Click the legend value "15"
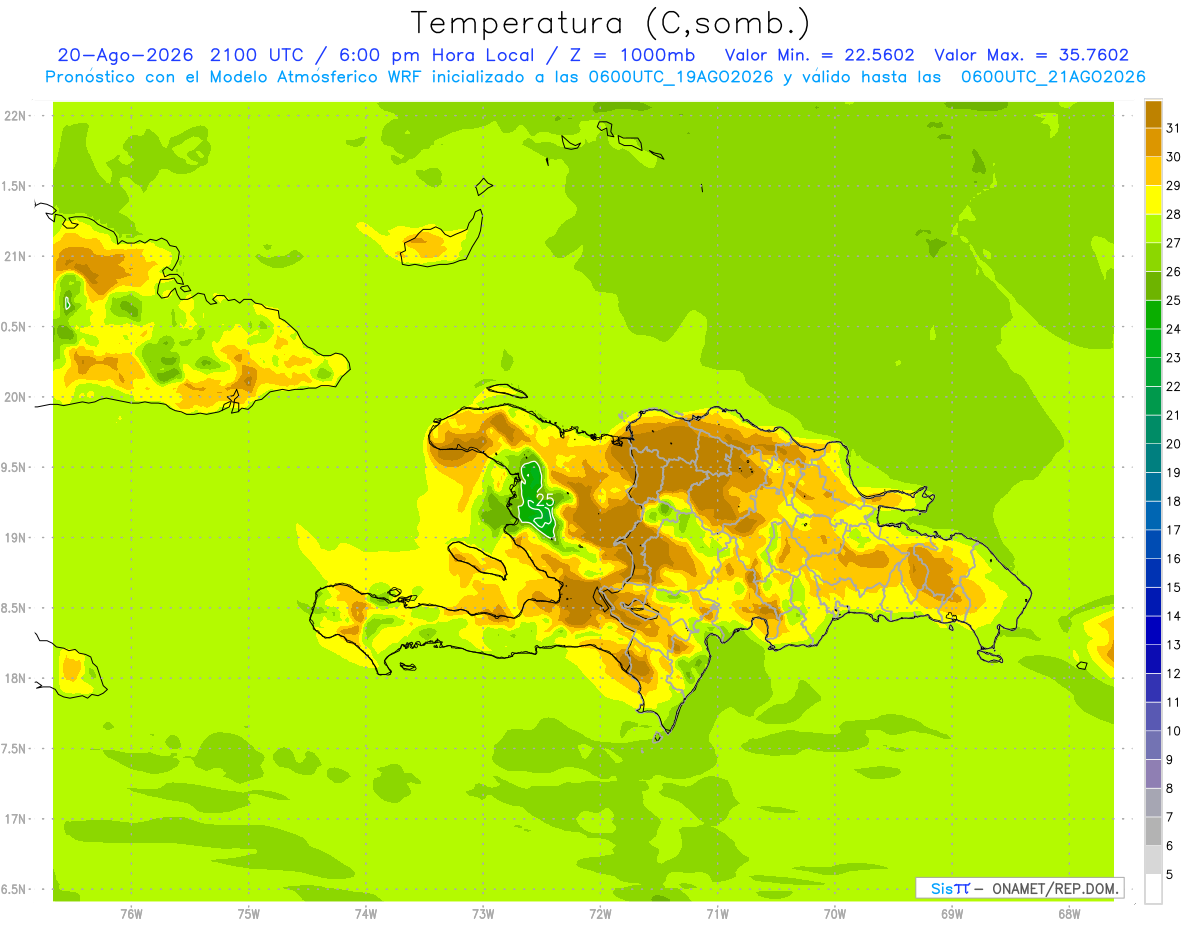Image resolution: width=1200 pixels, height=927 pixels. point(1174,587)
